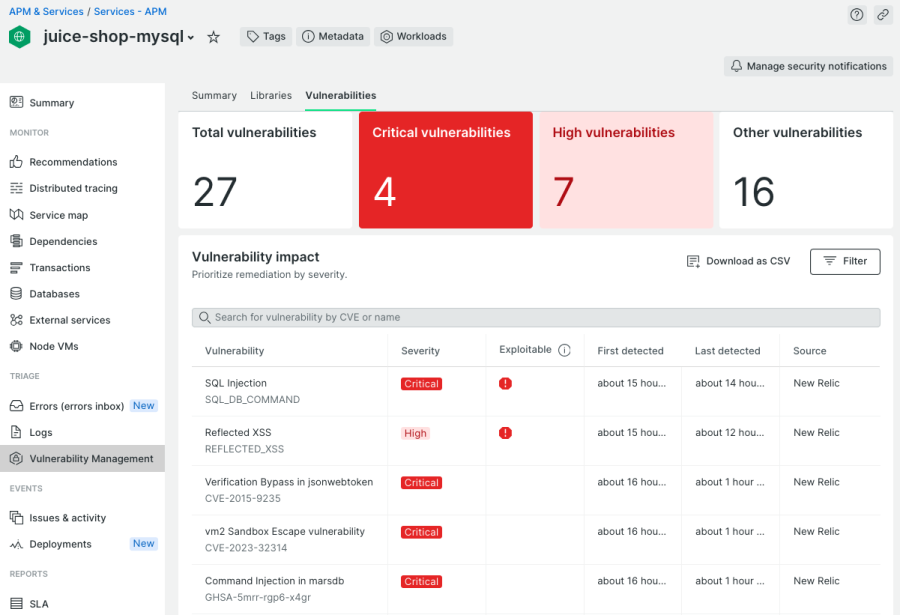Copy permalink using the link icon

tap(883, 14)
